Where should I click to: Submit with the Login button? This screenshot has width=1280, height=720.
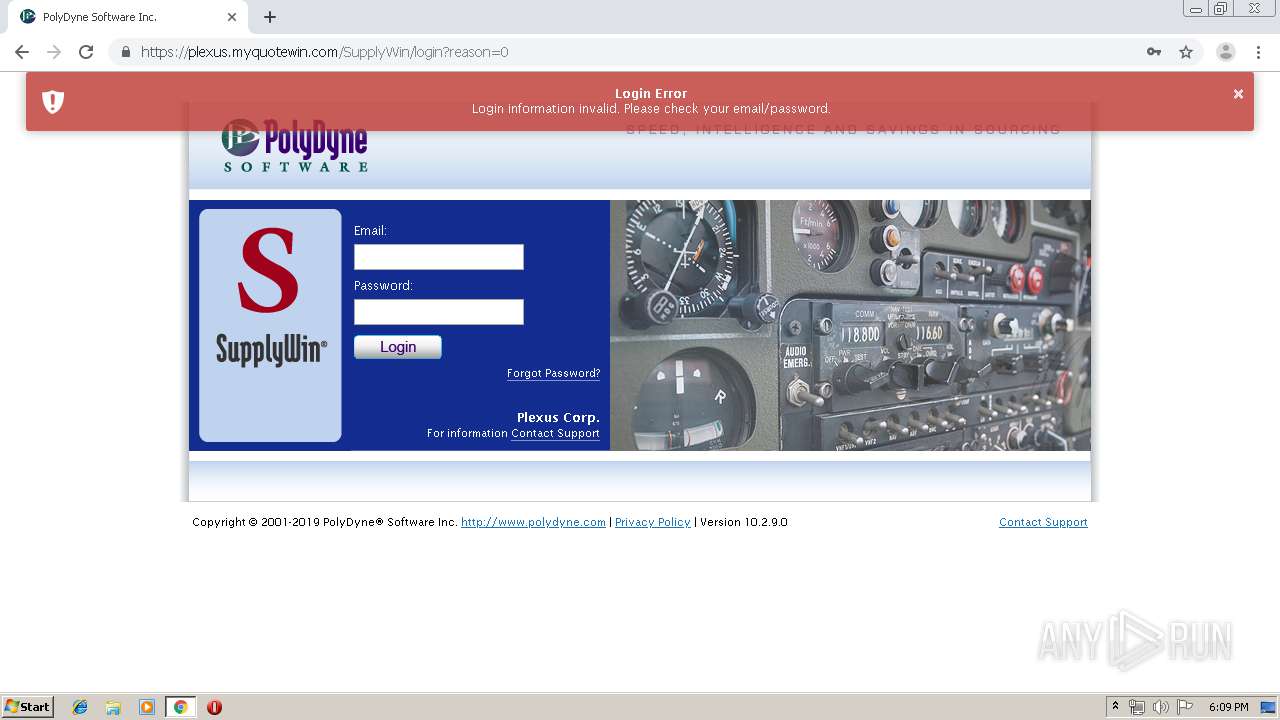point(397,347)
